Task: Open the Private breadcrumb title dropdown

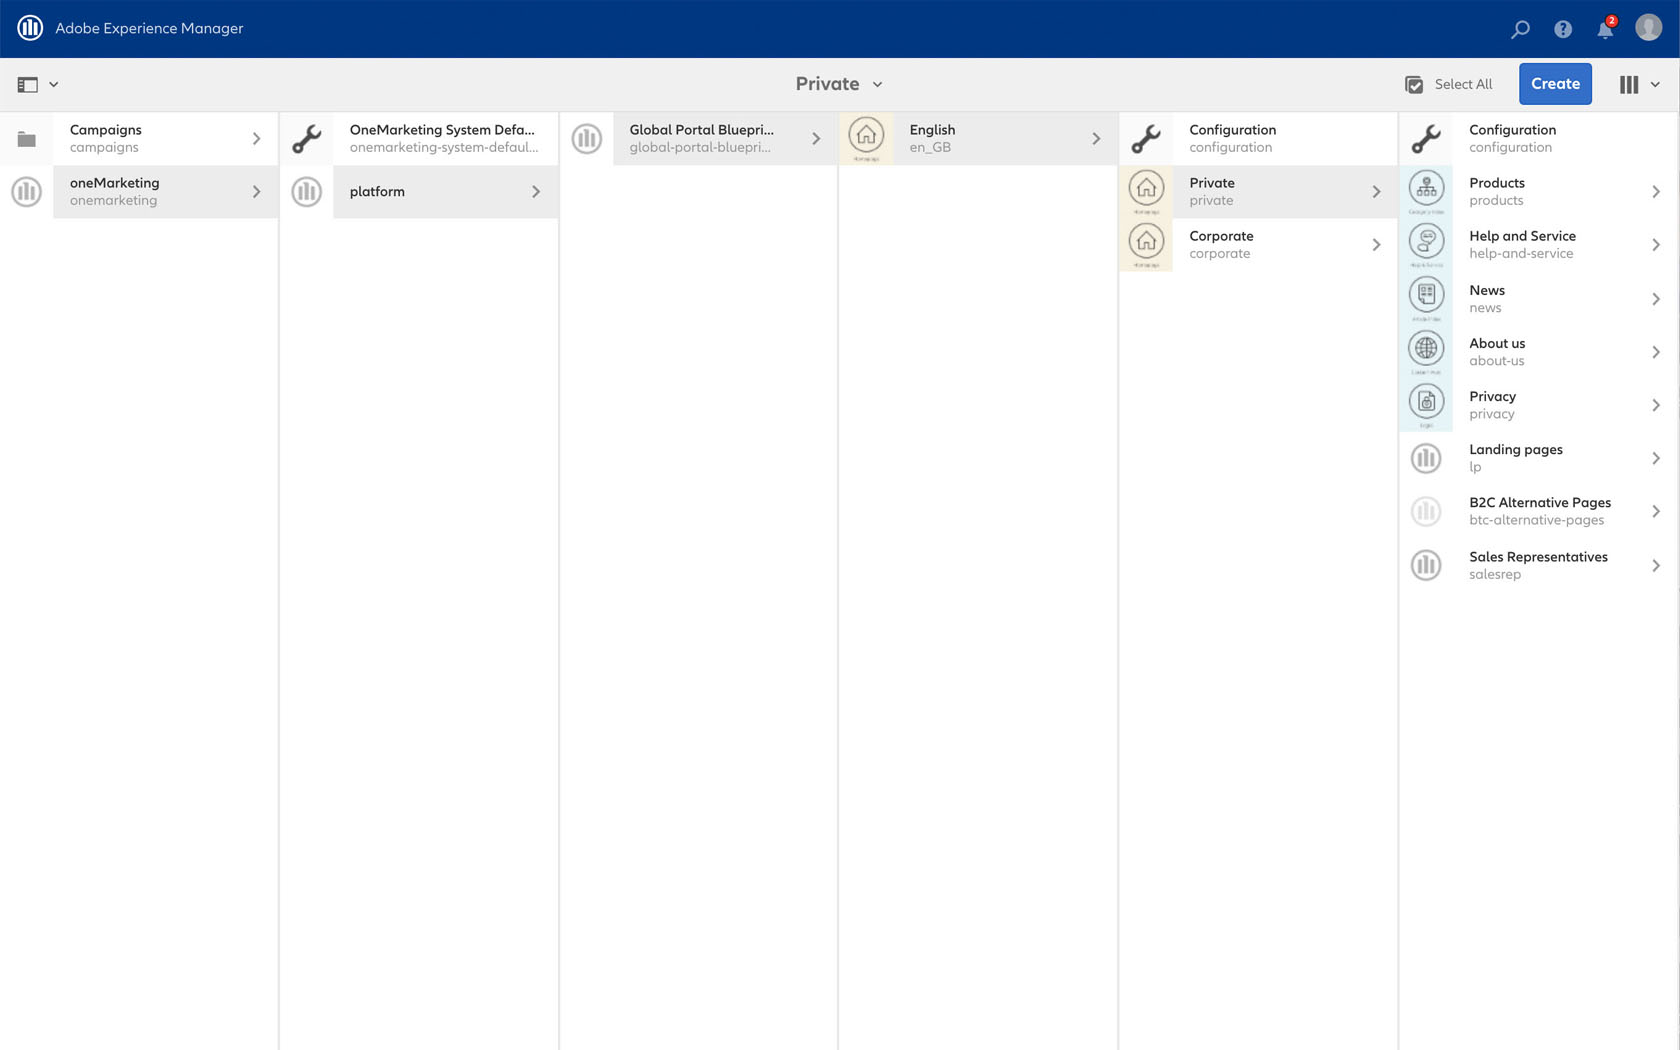Action: pyautogui.click(x=839, y=84)
